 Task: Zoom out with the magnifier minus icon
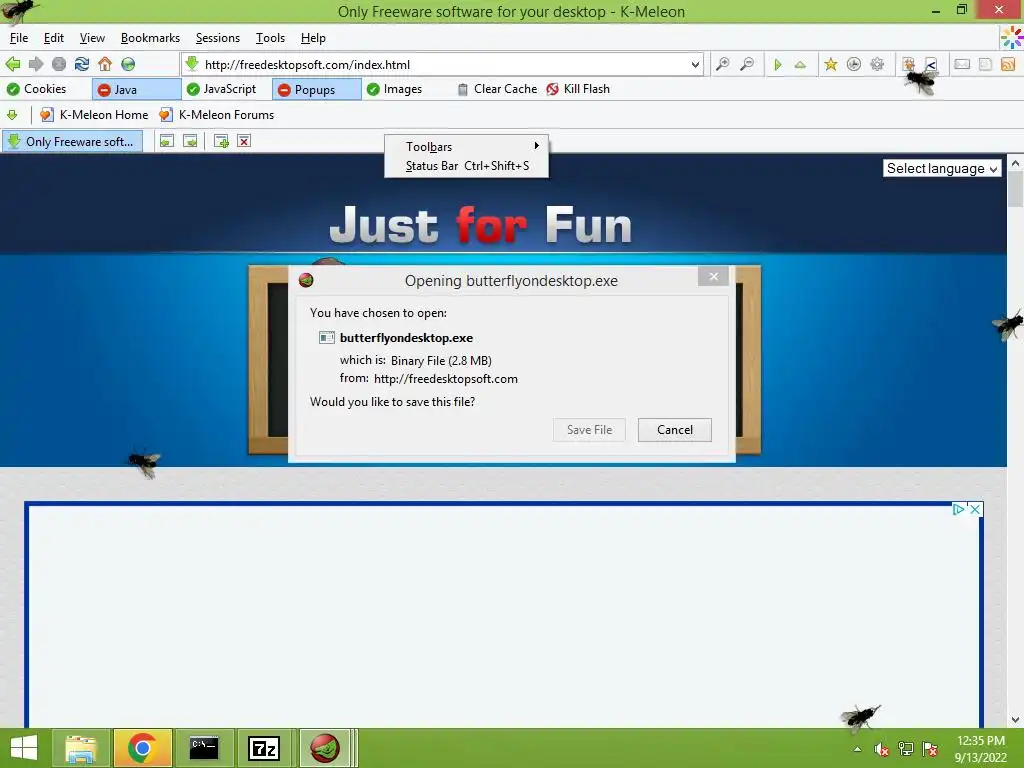[x=746, y=64]
